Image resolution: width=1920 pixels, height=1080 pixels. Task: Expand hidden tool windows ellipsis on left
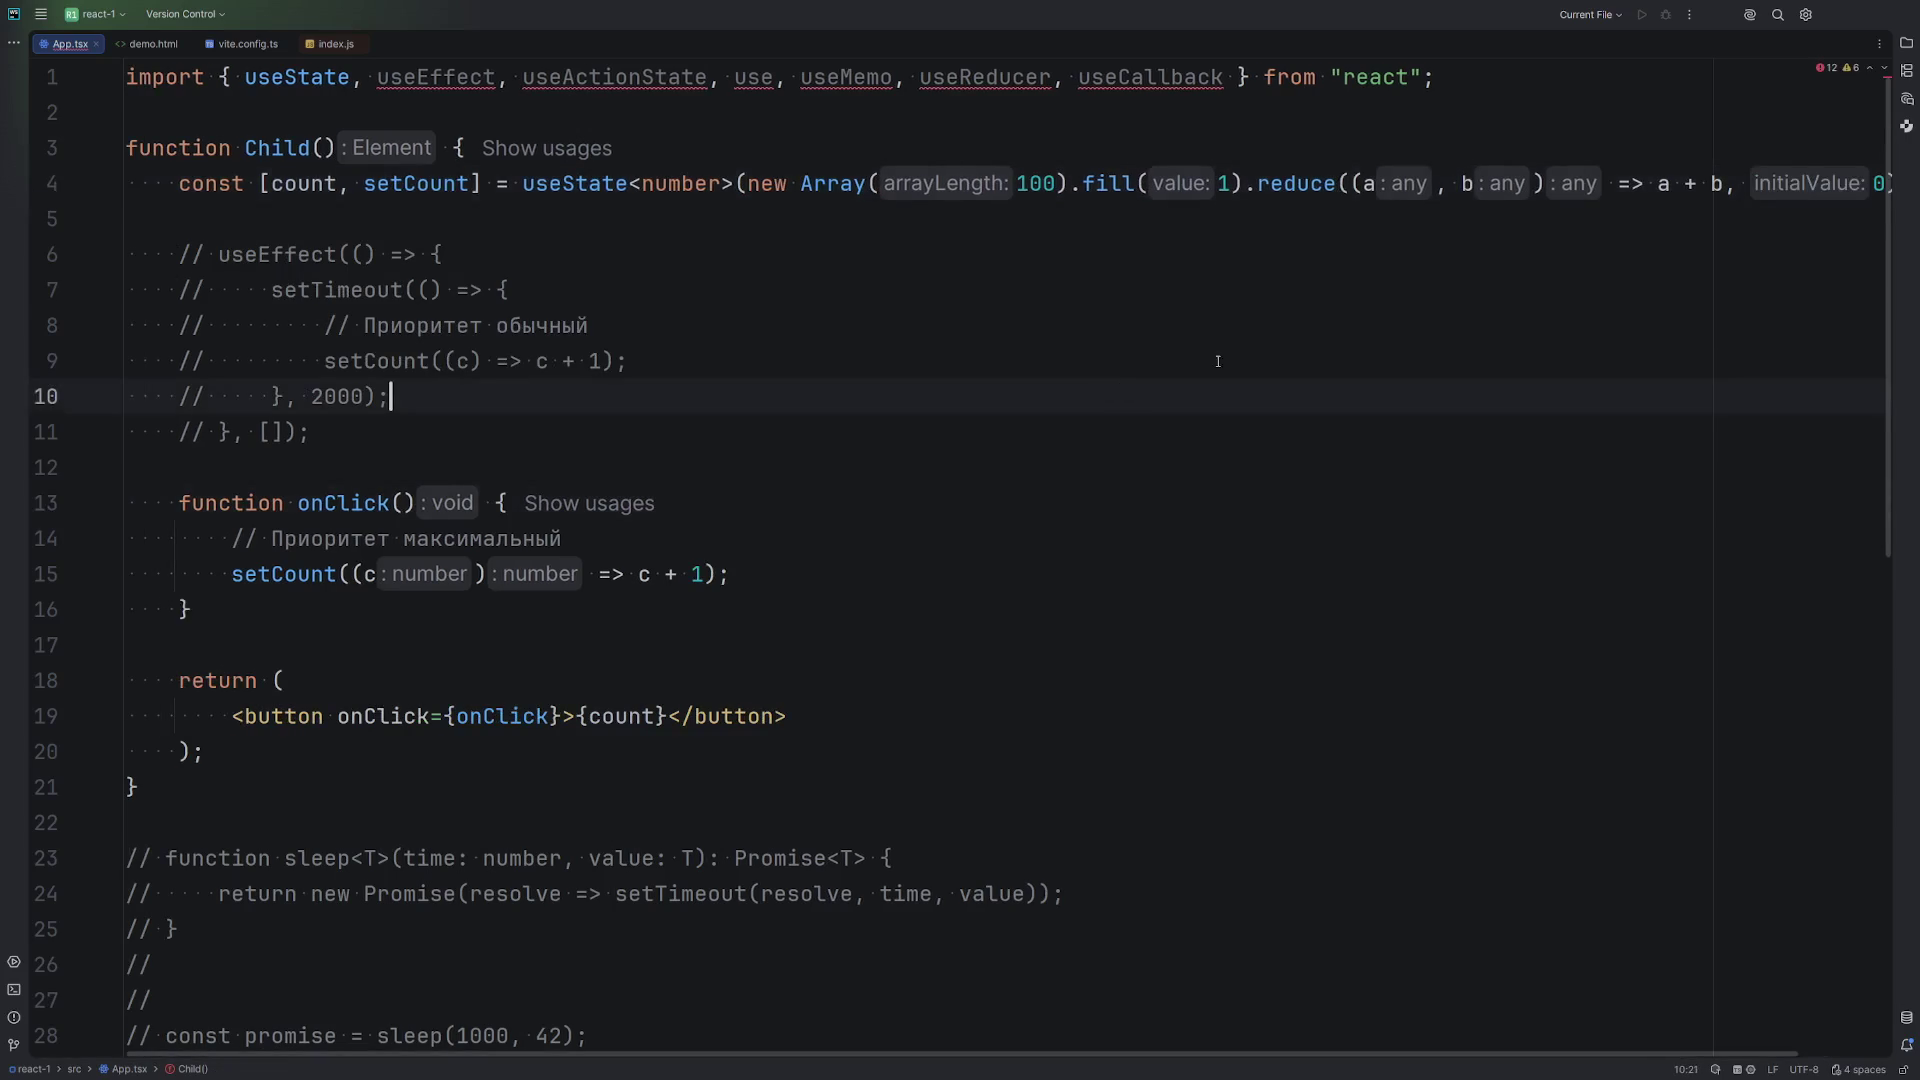pos(13,42)
